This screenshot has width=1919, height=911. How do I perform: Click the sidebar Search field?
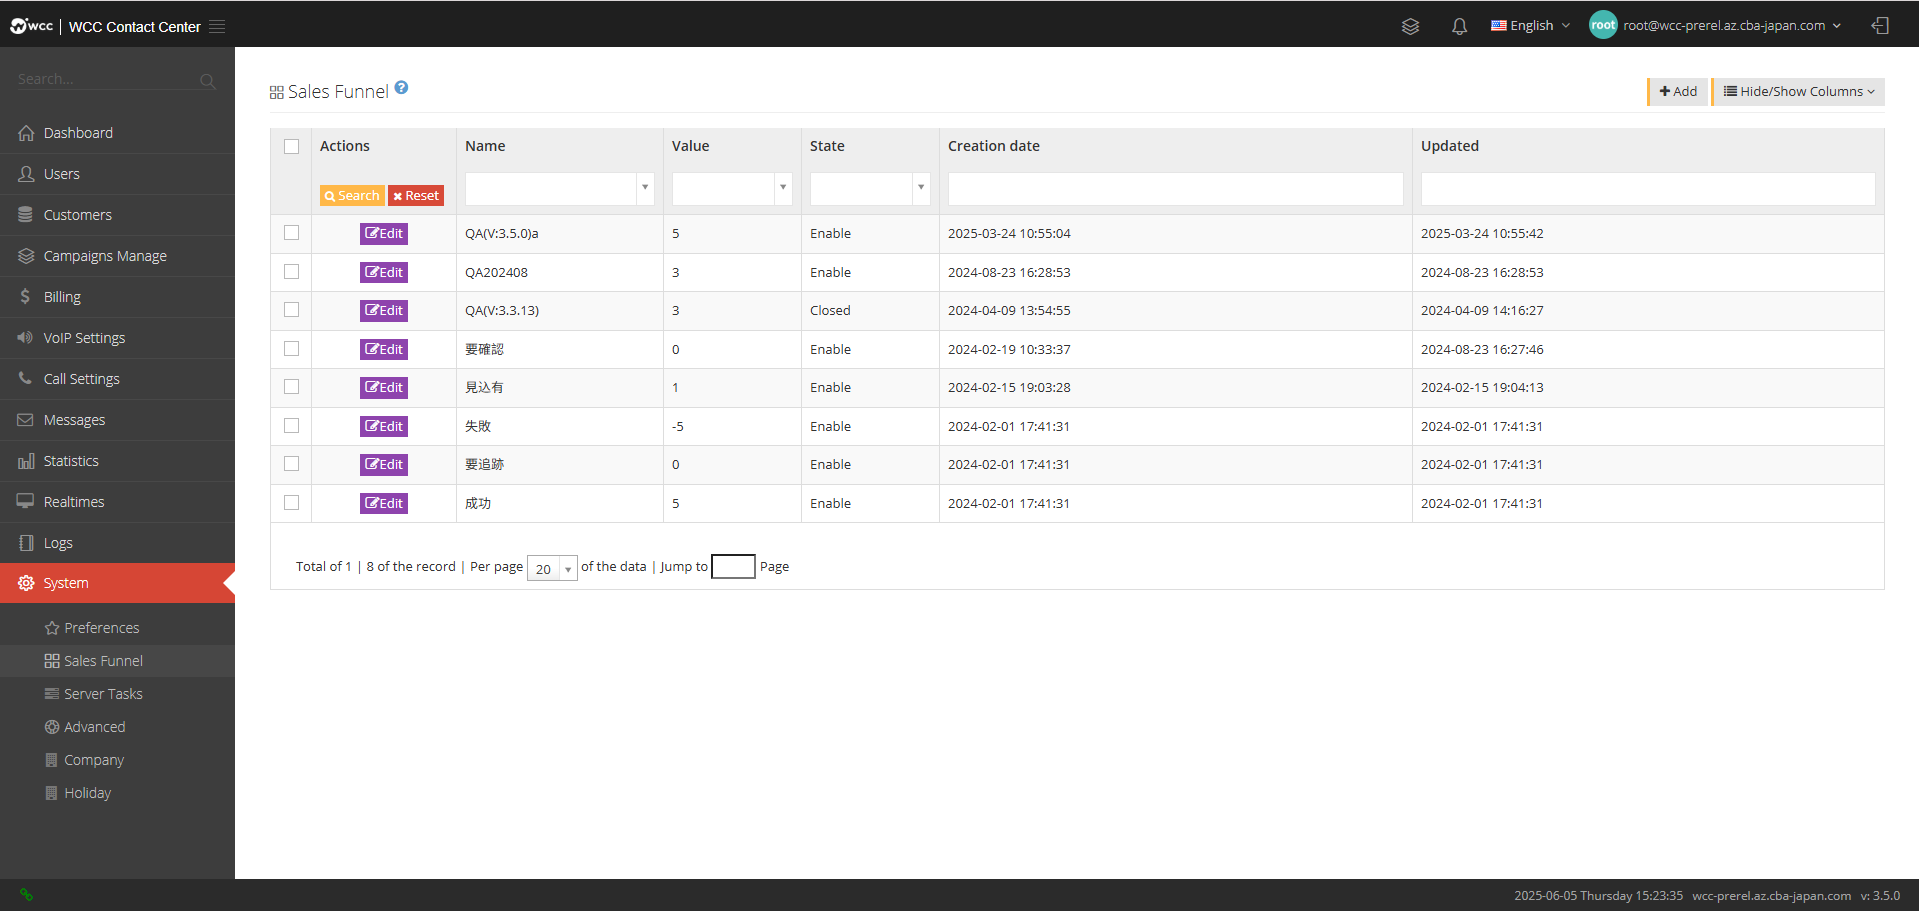(105, 79)
